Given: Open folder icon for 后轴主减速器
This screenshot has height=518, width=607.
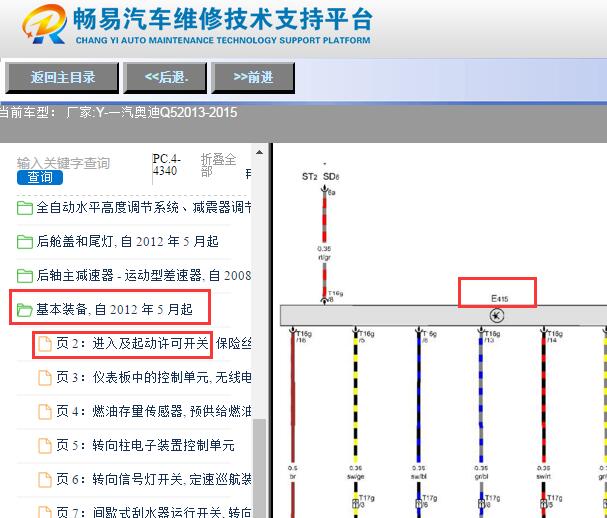Looking at the screenshot, I should (x=25, y=276).
